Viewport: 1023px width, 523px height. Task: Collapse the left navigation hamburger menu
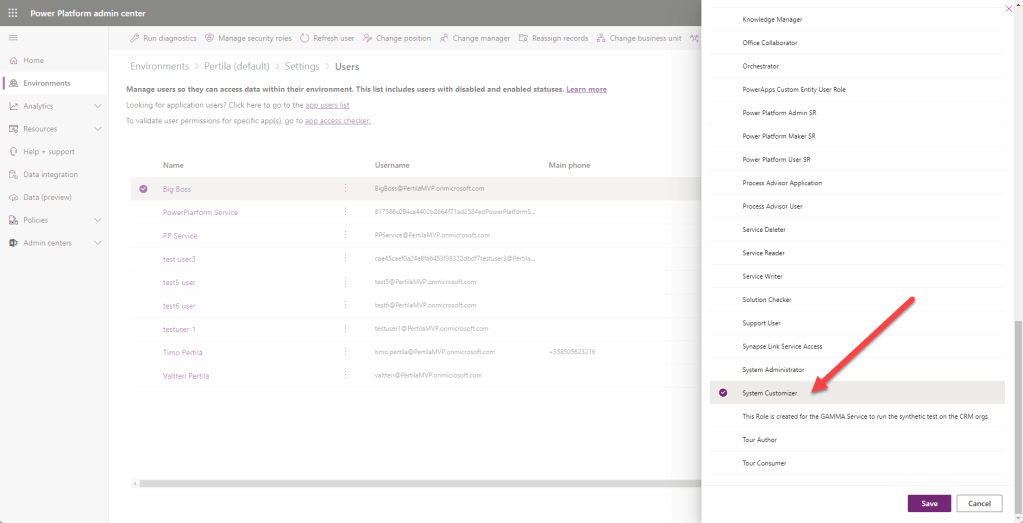pyautogui.click(x=13, y=37)
